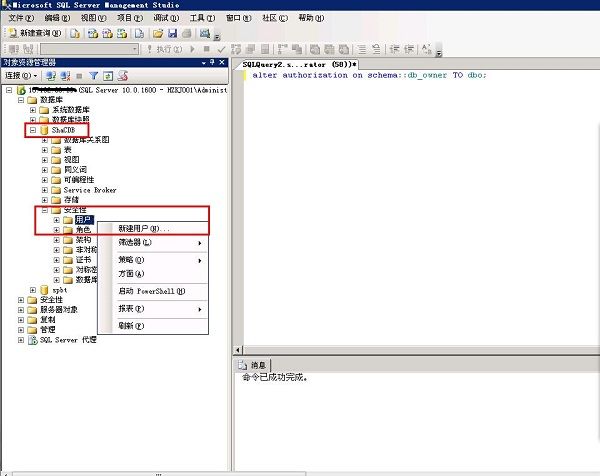Click the Filter funnel icon in Object Explorer
The width and height of the screenshot is (600, 476).
[93, 76]
